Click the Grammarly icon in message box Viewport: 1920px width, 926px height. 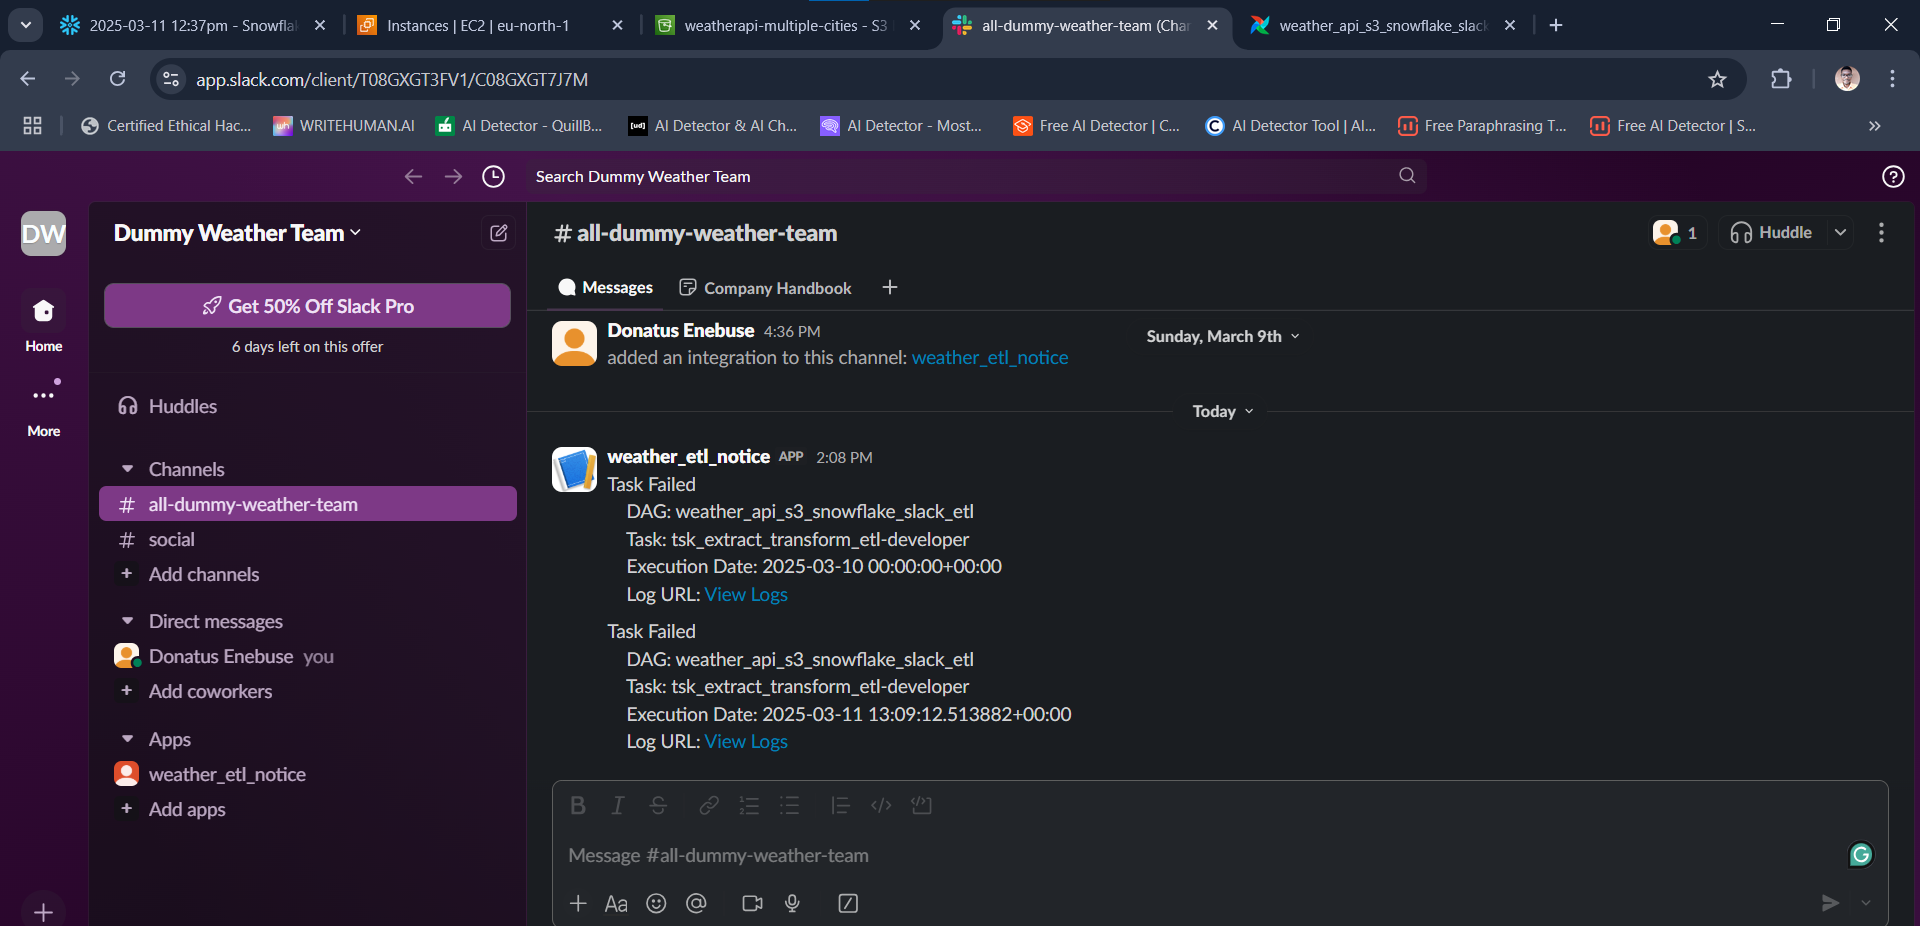click(1861, 855)
